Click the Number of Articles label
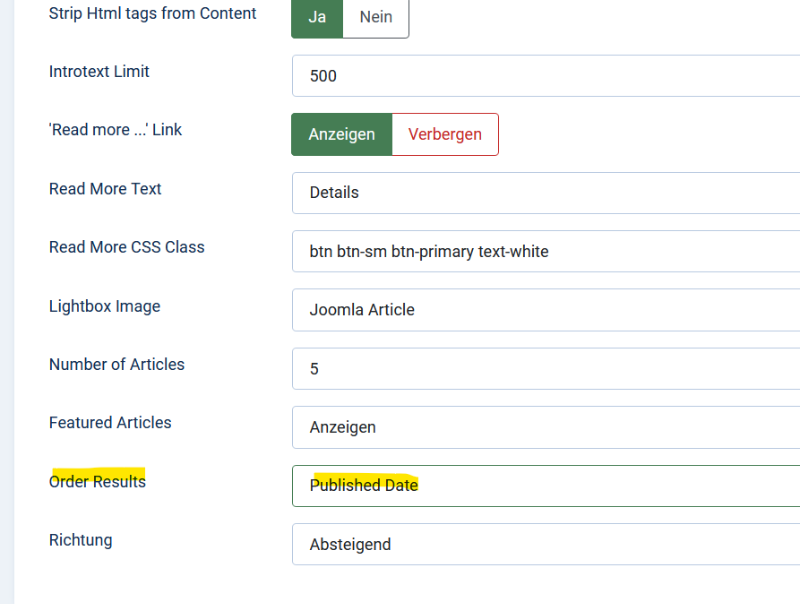The image size is (800, 604). point(117,364)
